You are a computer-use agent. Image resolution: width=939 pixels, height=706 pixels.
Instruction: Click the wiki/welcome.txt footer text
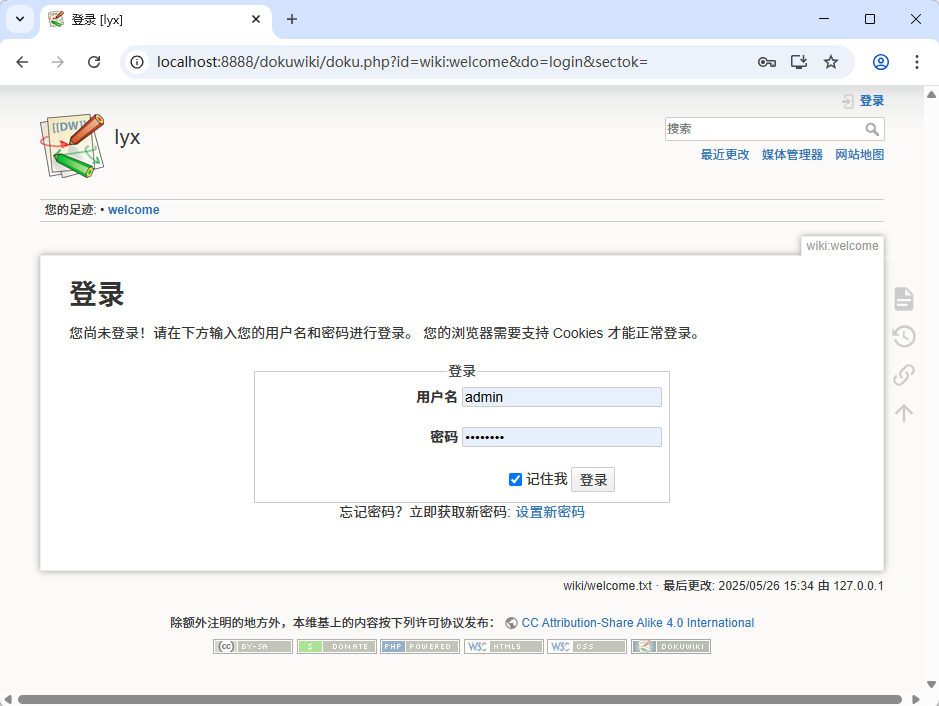pos(607,586)
